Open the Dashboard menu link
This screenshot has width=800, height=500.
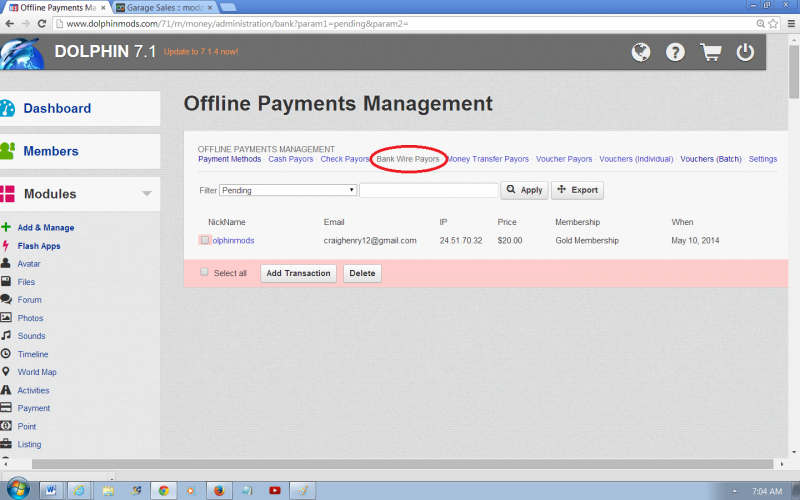click(57, 108)
